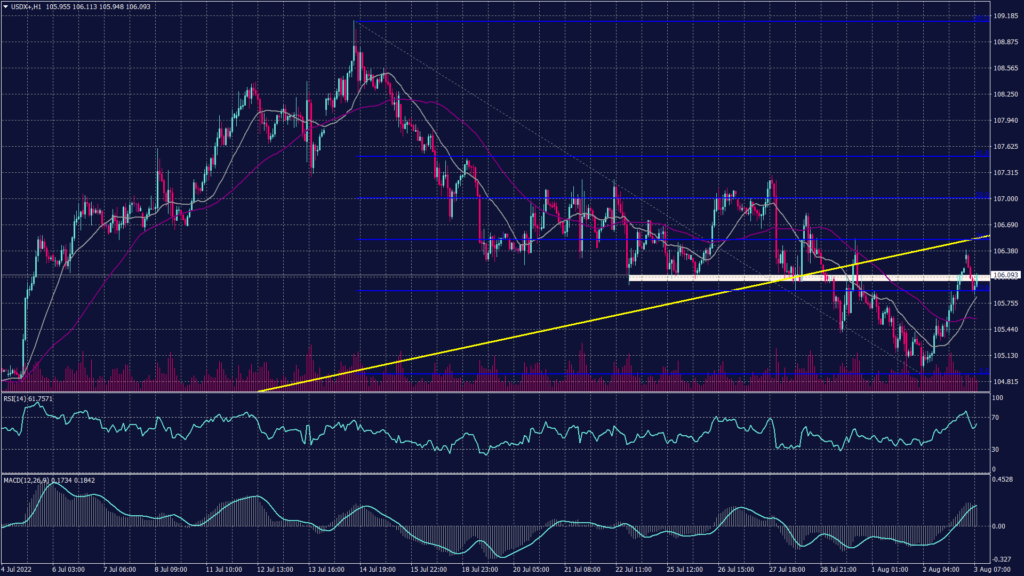Click the 106.093 current price tag

click(1005, 275)
